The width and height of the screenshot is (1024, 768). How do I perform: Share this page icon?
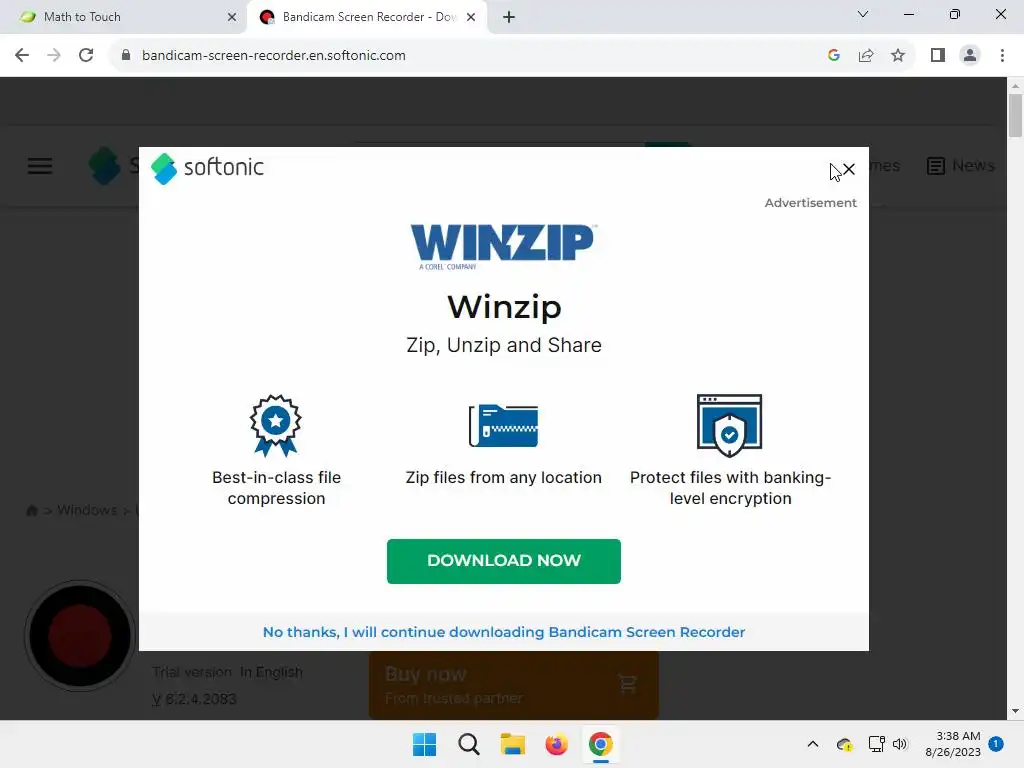point(866,56)
